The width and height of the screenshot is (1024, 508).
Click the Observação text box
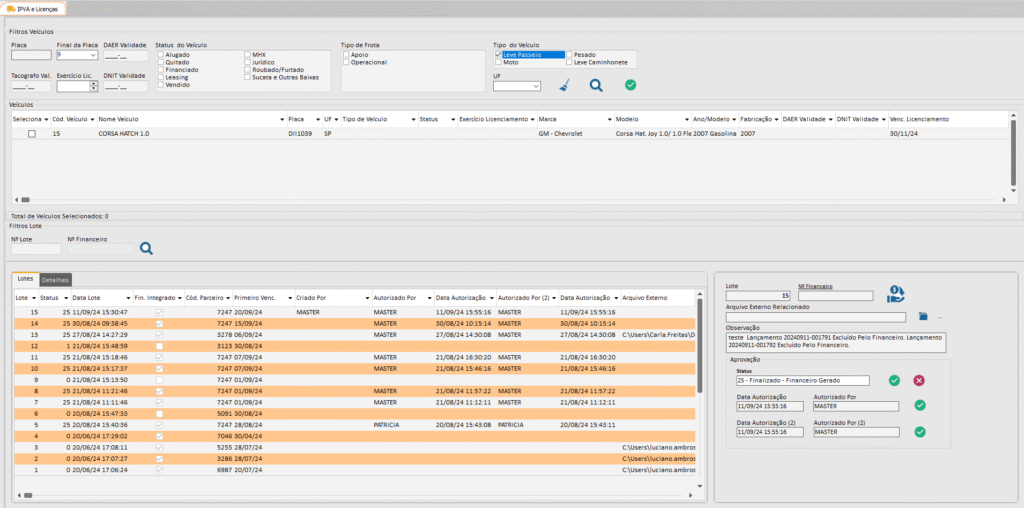pyautogui.click(x=835, y=342)
